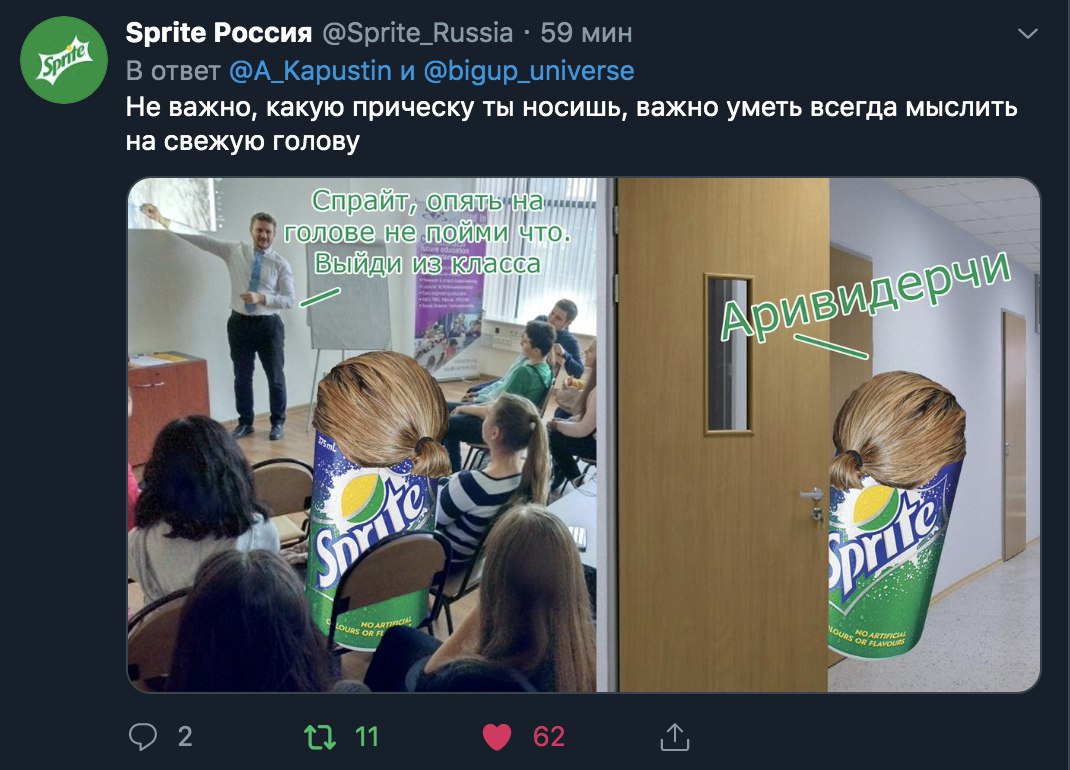Click the 59 мин timestamp
1070x770 pixels.
pyautogui.click(x=586, y=33)
